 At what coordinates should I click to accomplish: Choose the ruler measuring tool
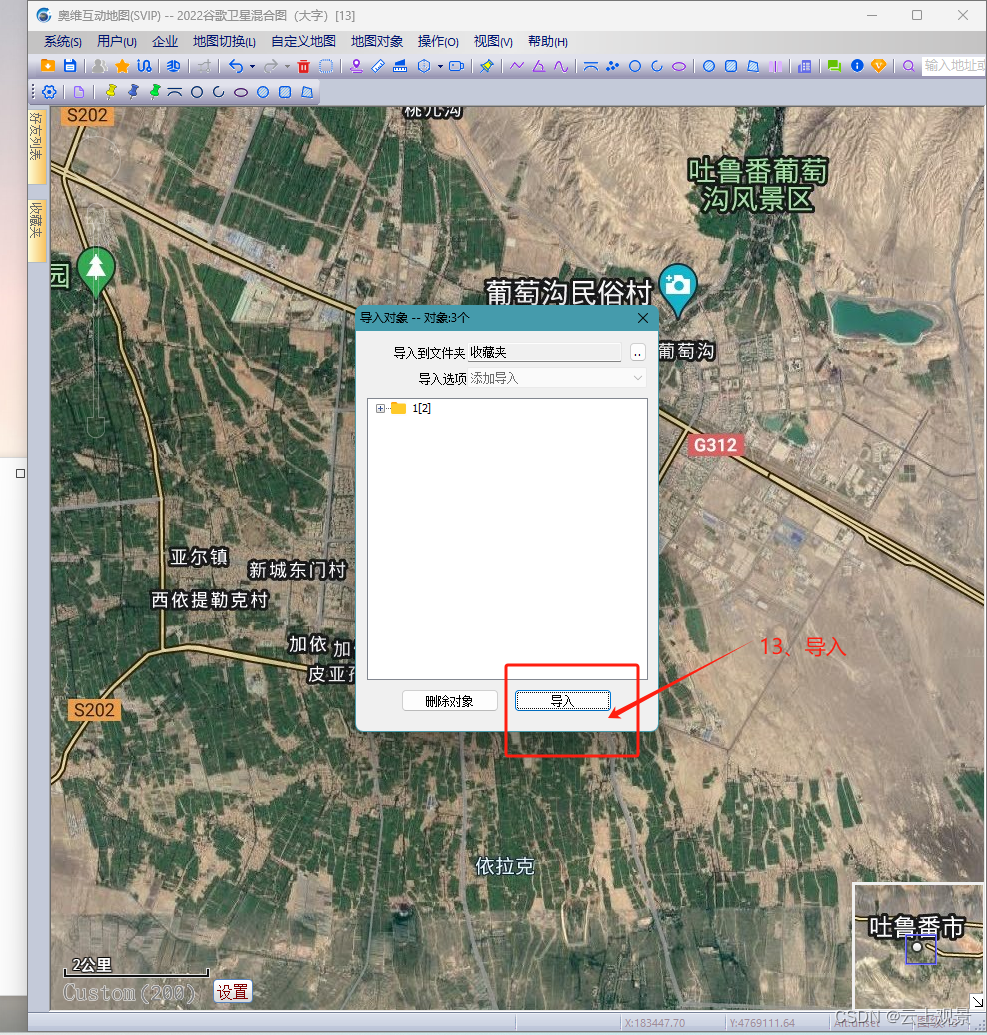coord(378,66)
